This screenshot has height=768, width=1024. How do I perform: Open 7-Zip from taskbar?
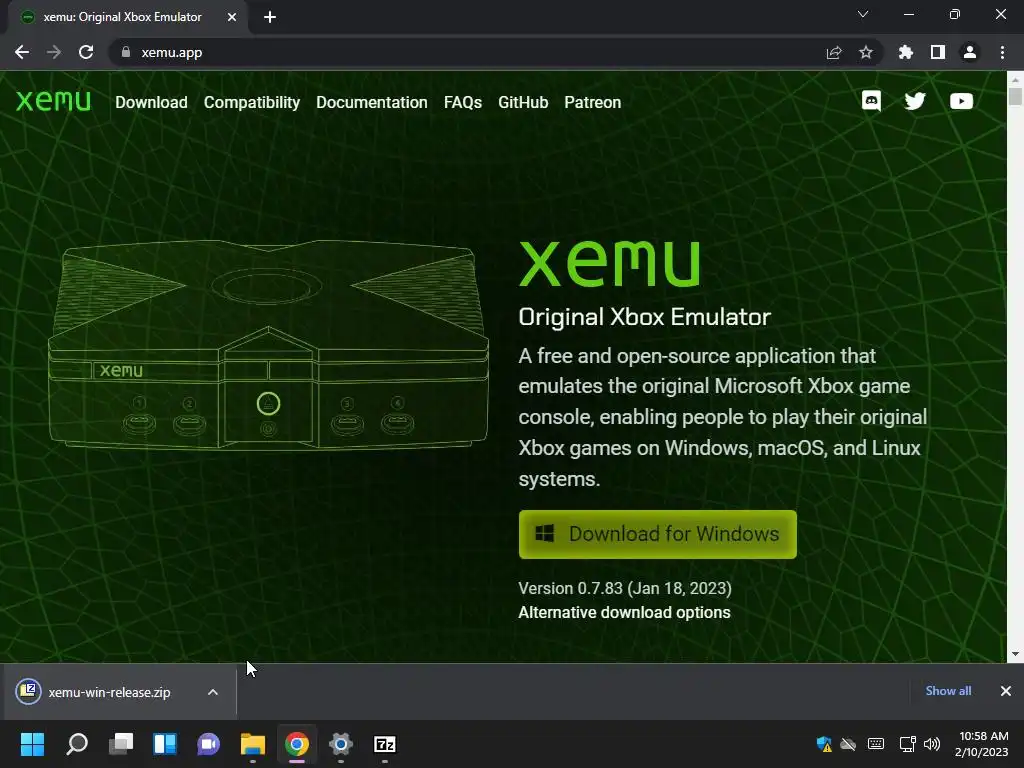pyautogui.click(x=385, y=744)
